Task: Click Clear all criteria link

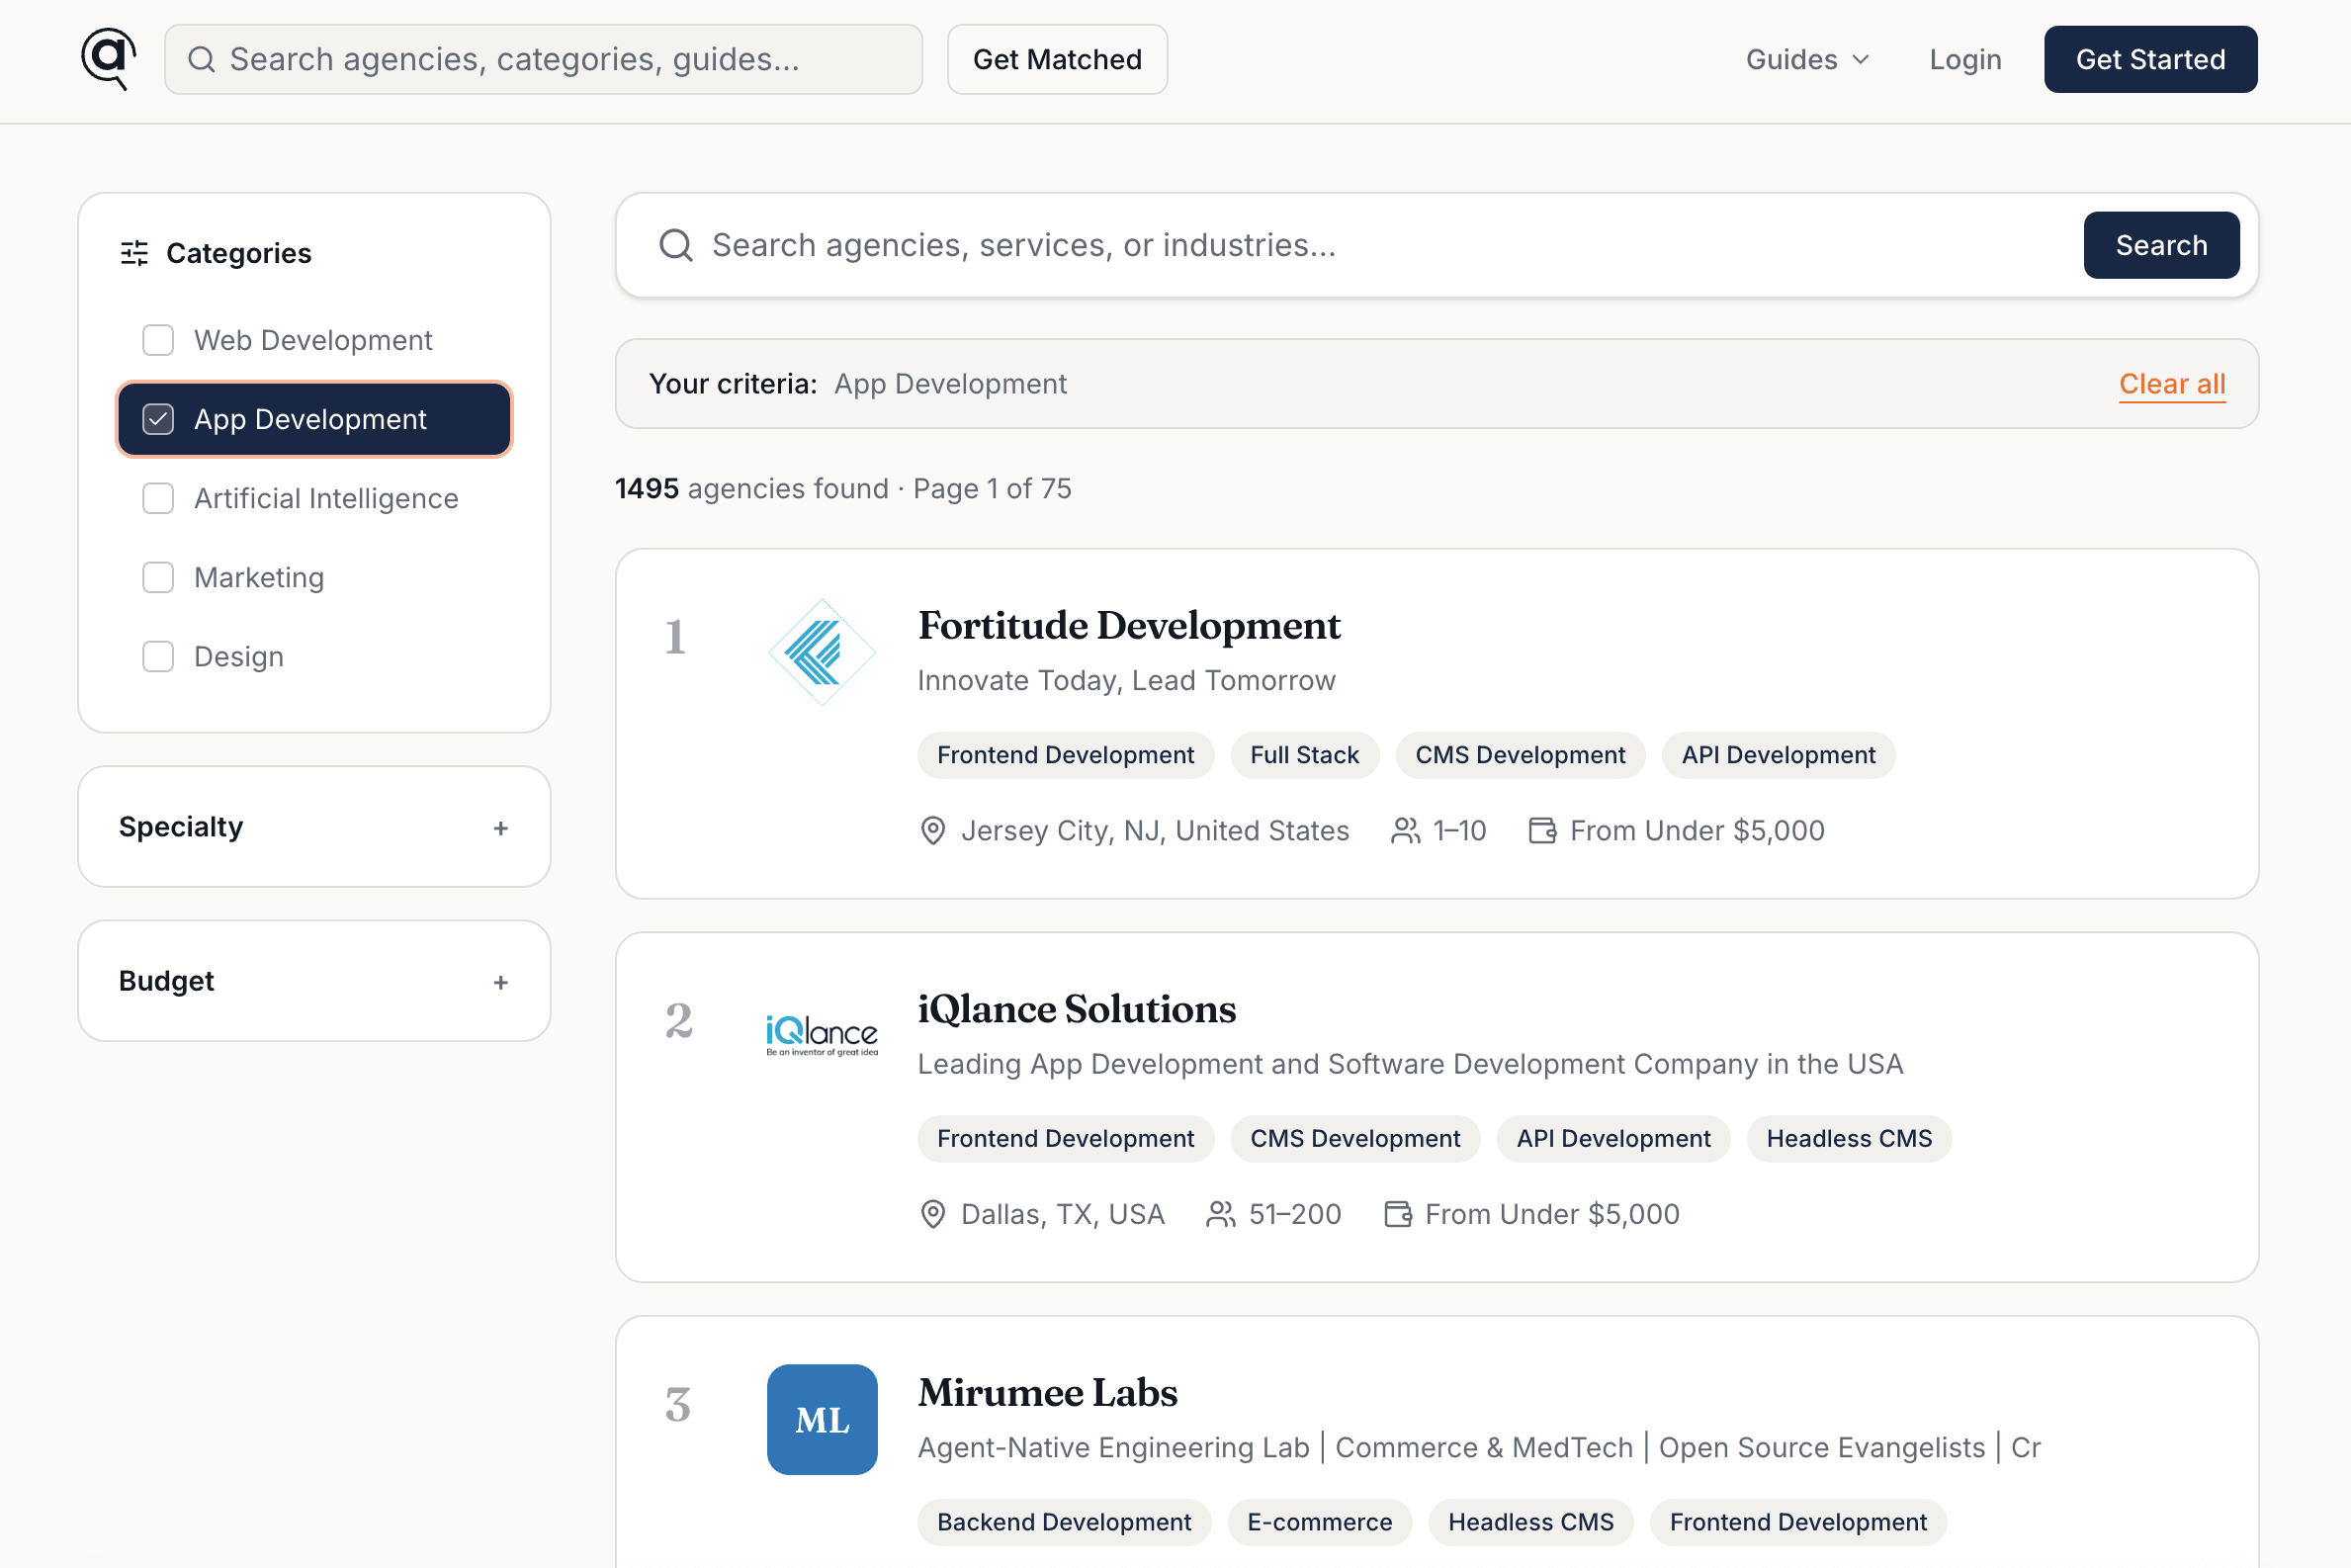Action: click(2172, 384)
